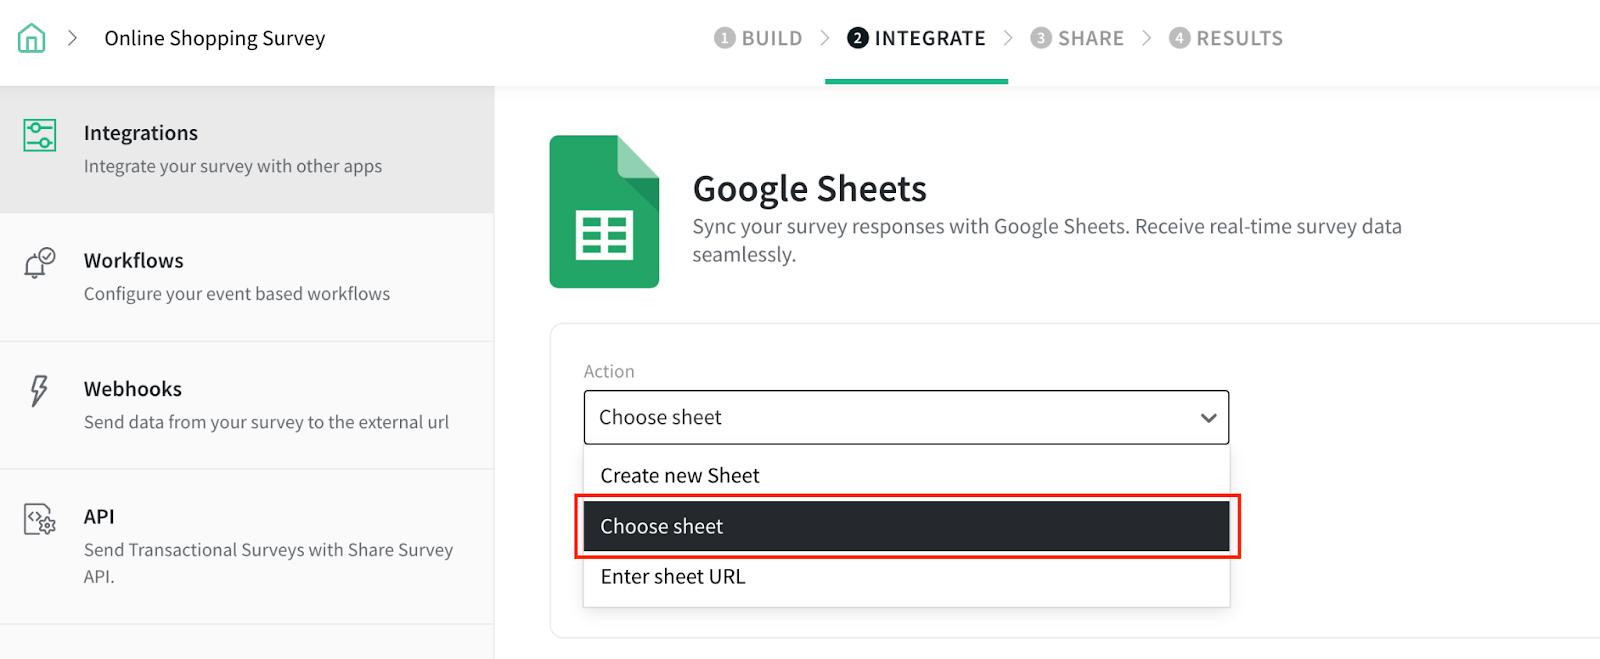Open Integrations in the sidebar
The image size is (1600, 659).
point(247,149)
